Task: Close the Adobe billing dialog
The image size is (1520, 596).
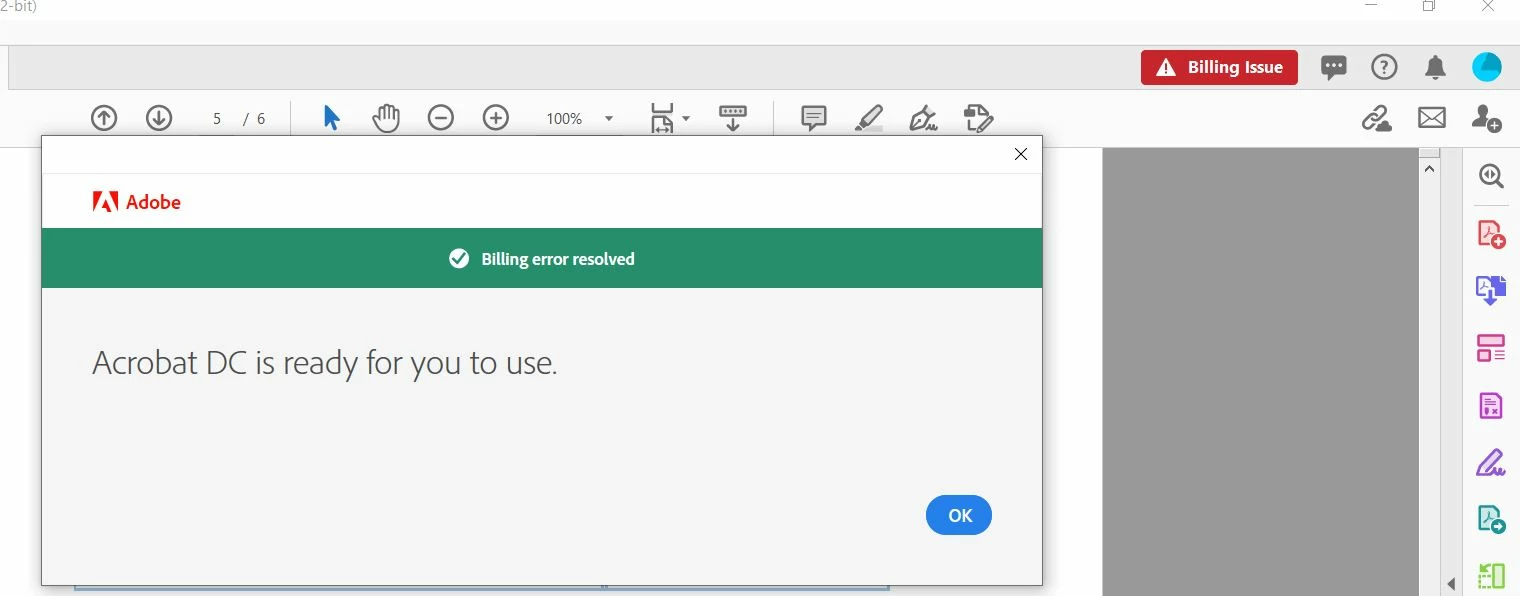Action: [1021, 154]
